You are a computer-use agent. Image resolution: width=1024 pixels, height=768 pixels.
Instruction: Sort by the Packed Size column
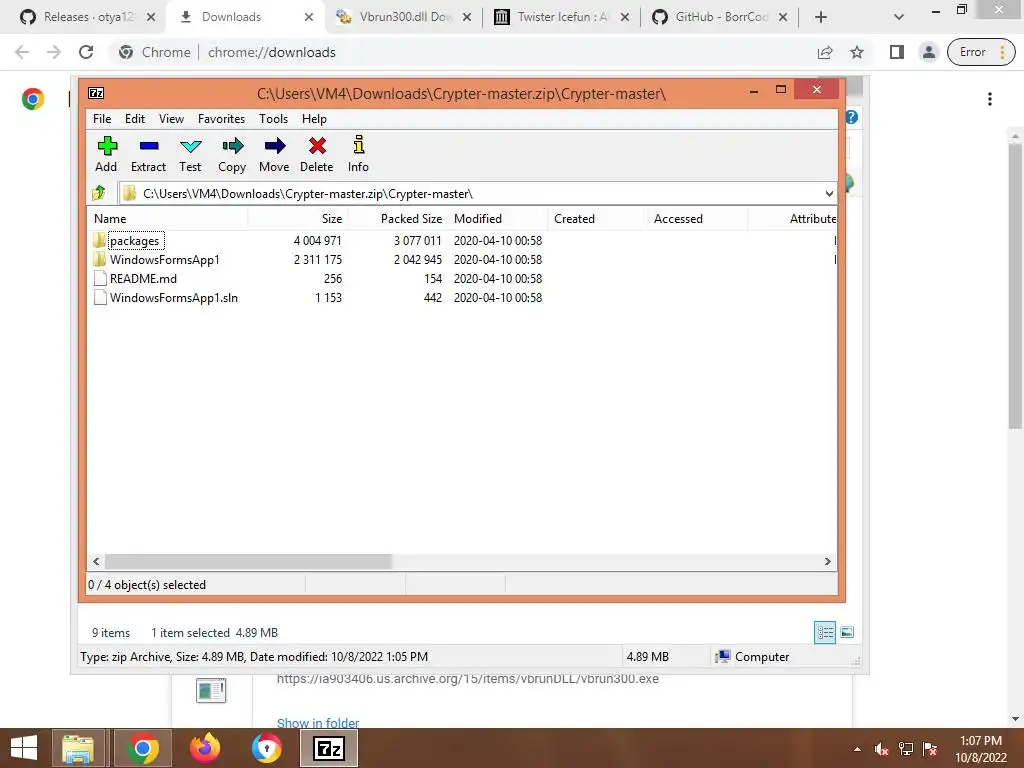[x=398, y=219]
